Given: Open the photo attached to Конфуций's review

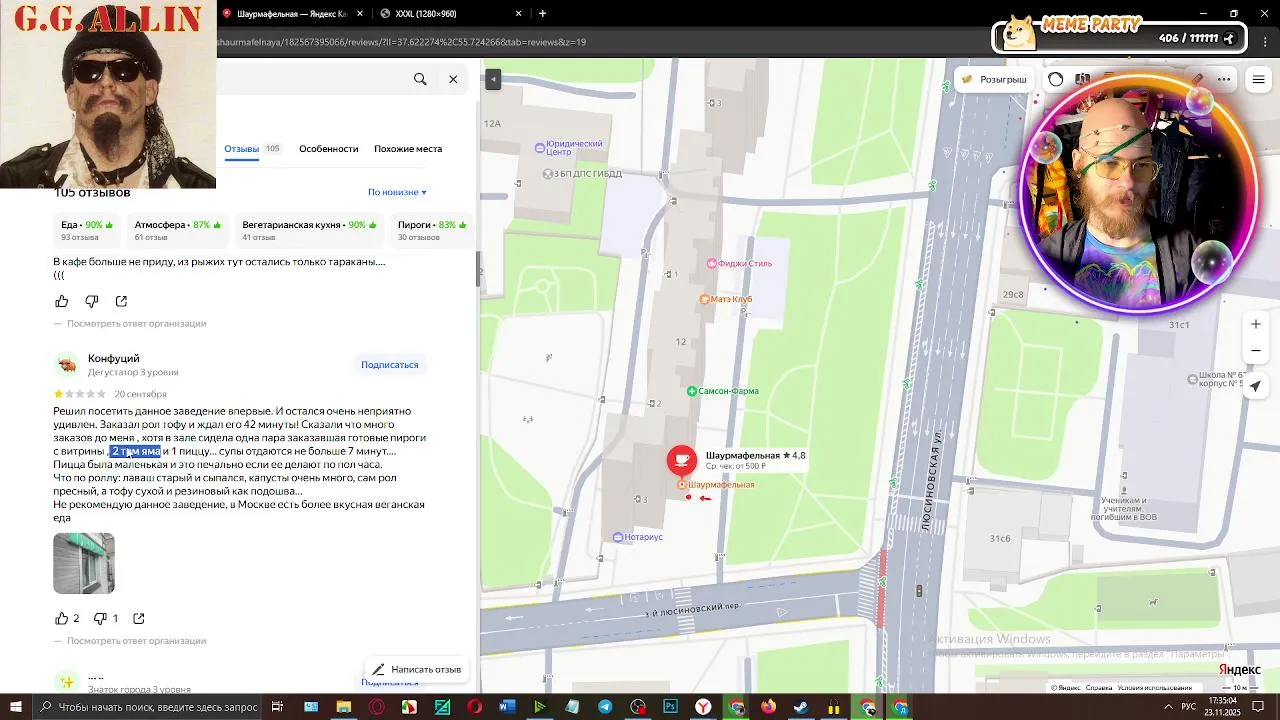Looking at the screenshot, I should [84, 563].
